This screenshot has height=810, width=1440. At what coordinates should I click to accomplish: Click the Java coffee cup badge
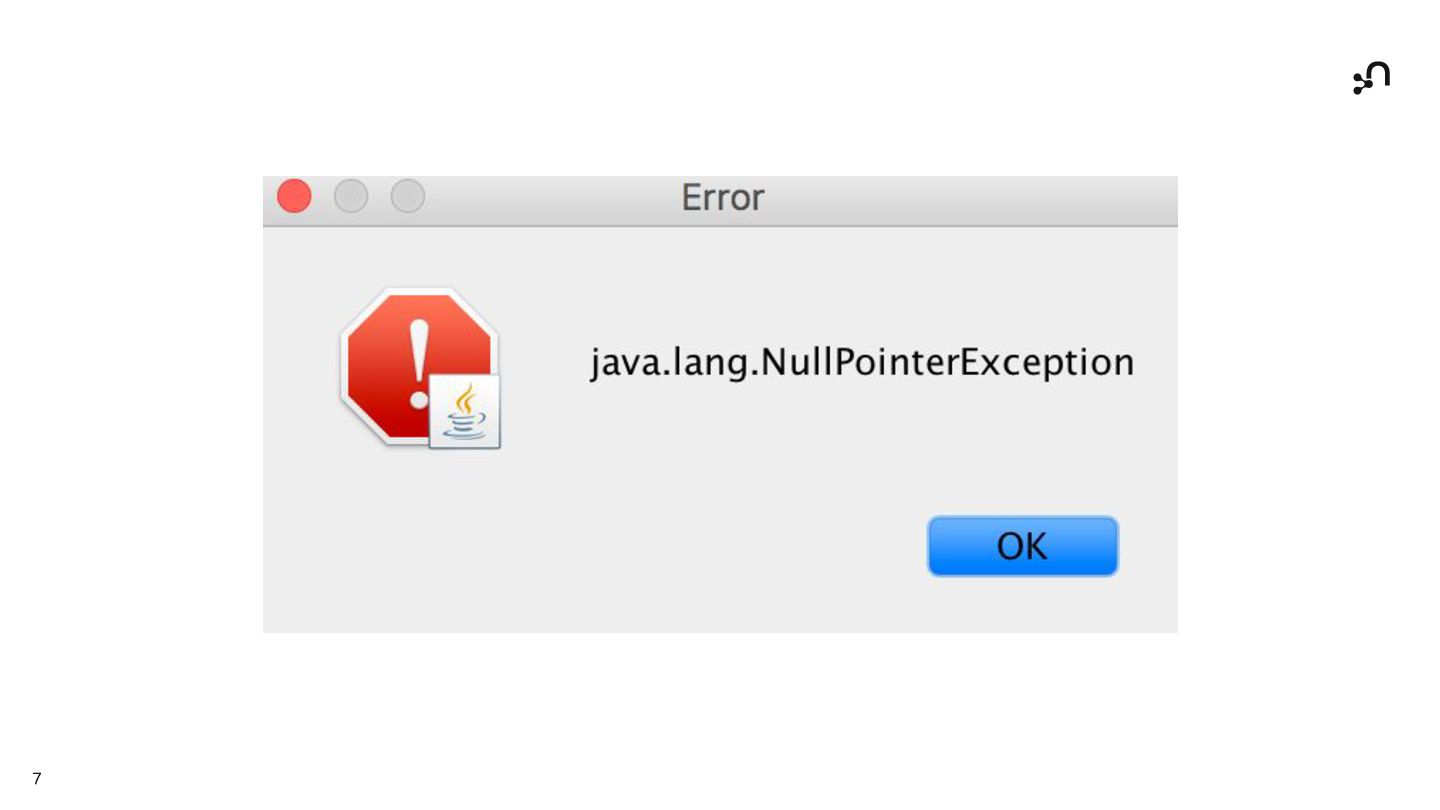tap(465, 412)
